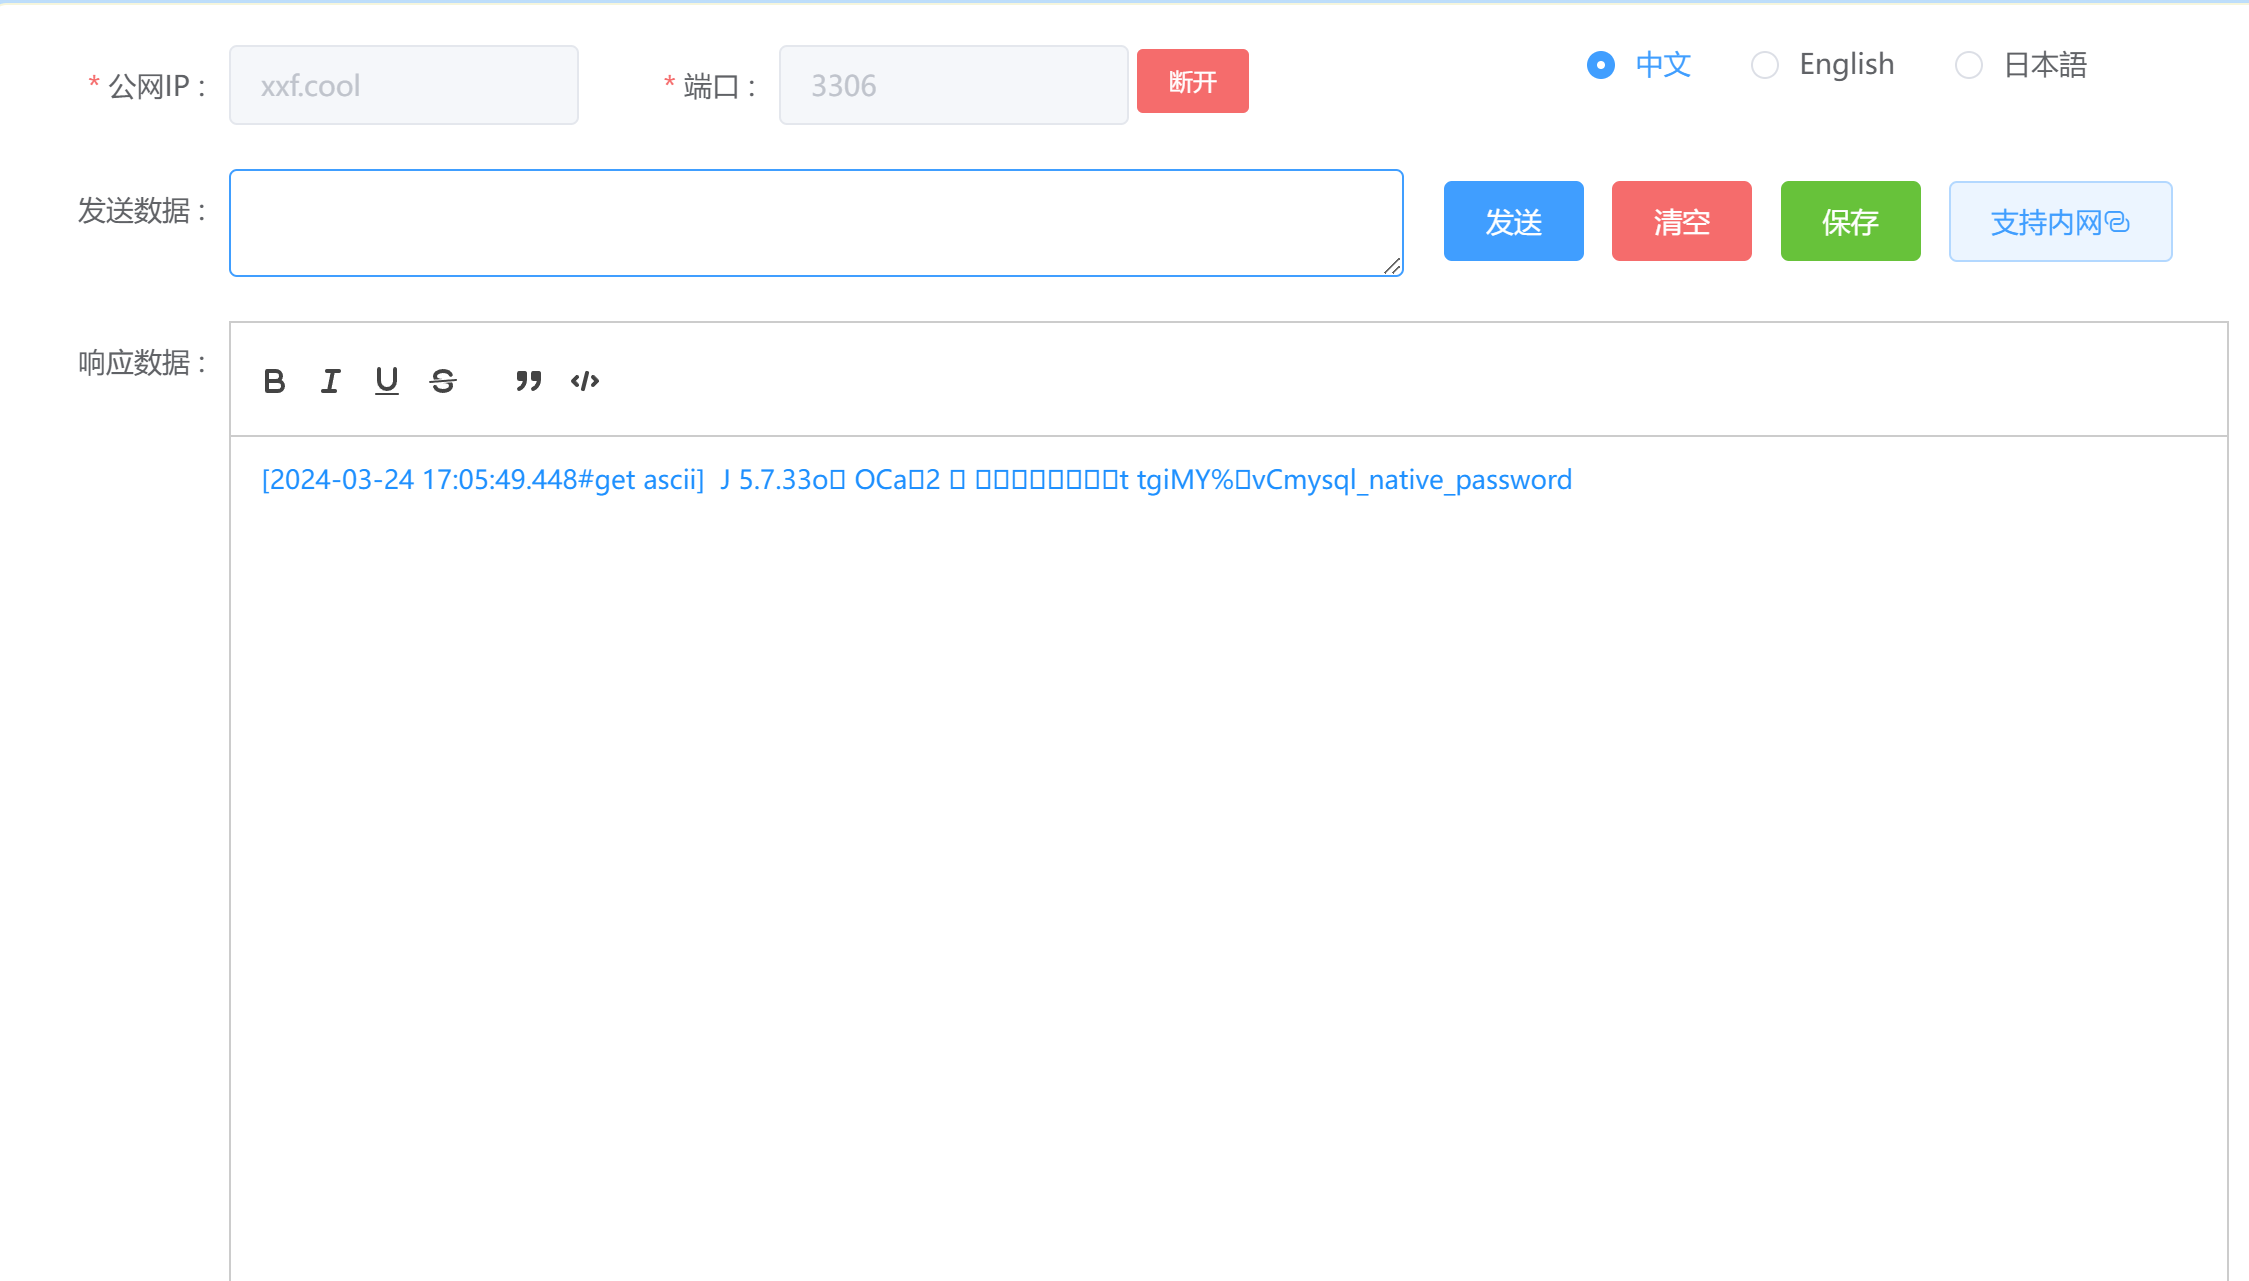Toggle bold formatting in response editor
2249x1281 pixels.
274,381
